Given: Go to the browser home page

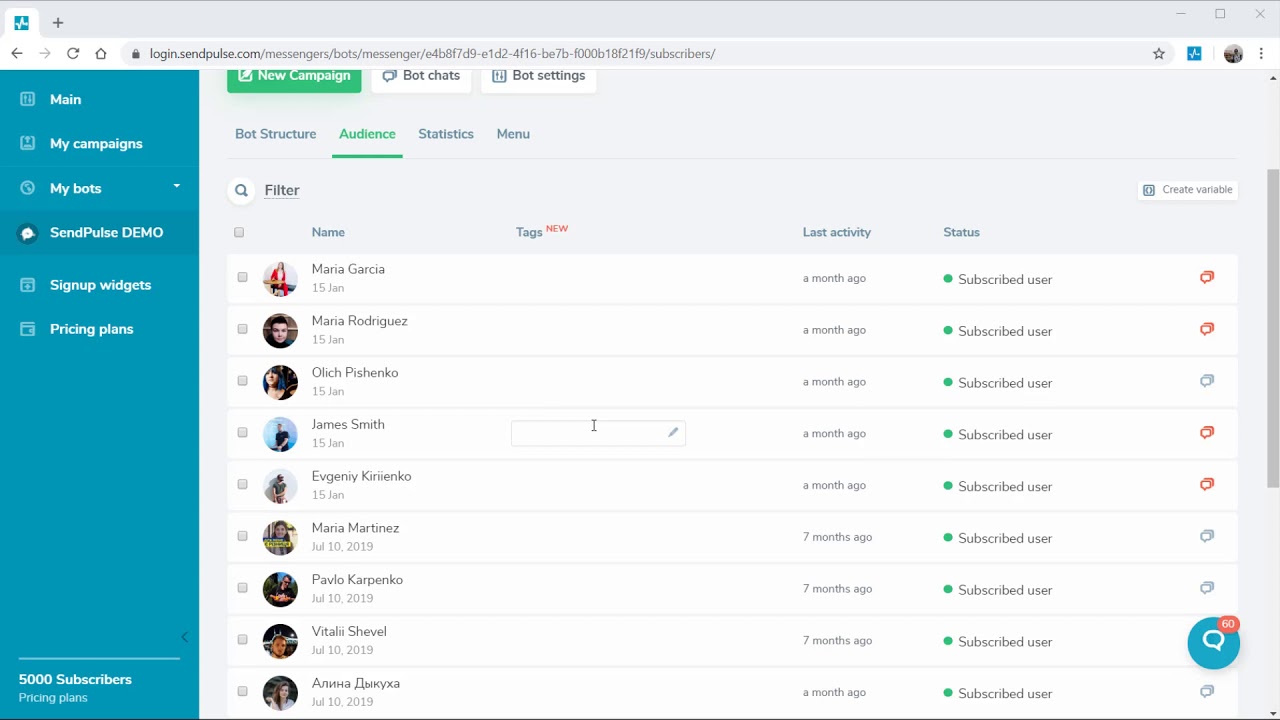Looking at the screenshot, I should (101, 54).
